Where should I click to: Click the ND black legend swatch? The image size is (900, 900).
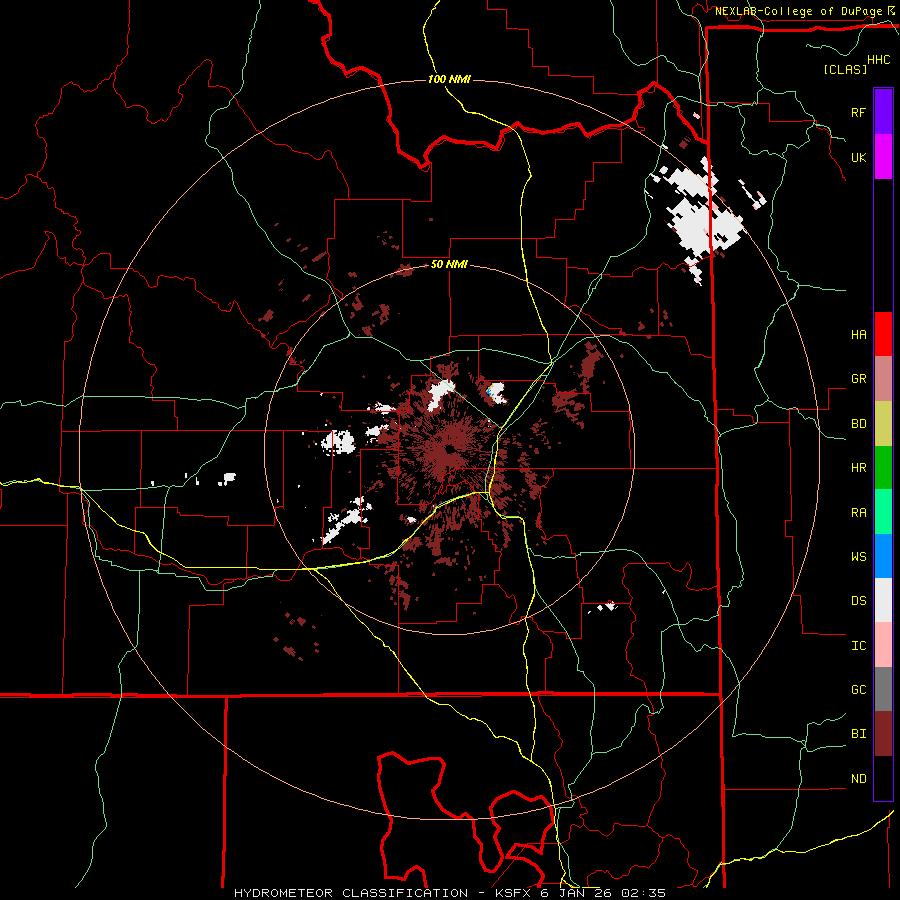point(883,778)
